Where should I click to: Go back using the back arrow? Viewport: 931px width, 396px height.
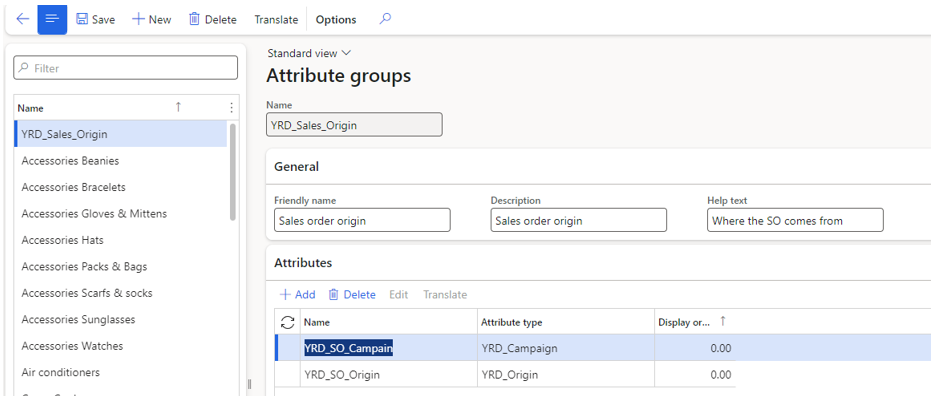point(22,19)
